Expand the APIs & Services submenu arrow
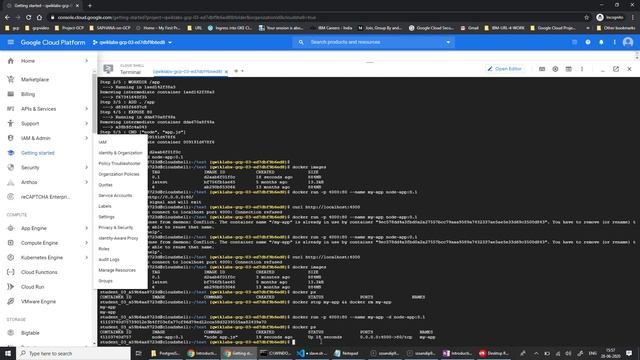 click(87, 109)
